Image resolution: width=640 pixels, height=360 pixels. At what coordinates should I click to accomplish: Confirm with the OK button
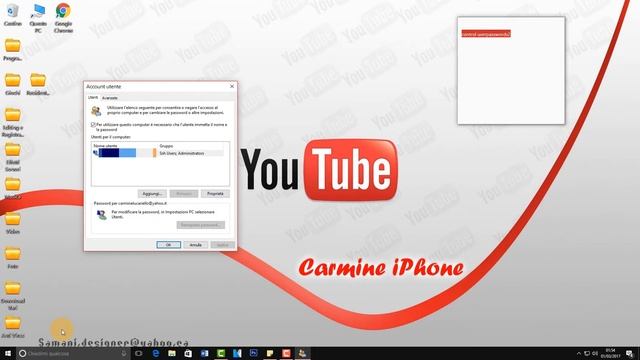click(169, 244)
